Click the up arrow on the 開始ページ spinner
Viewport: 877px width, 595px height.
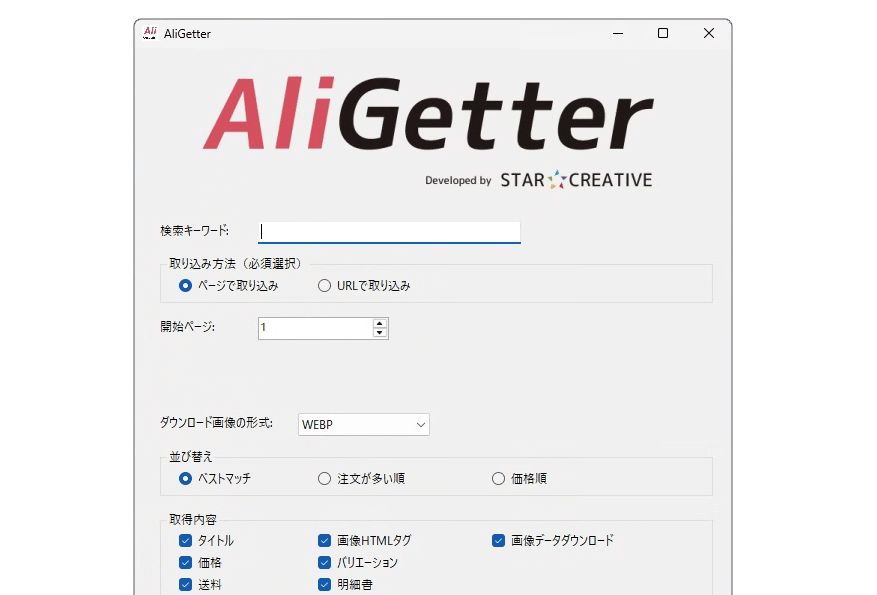click(378, 322)
